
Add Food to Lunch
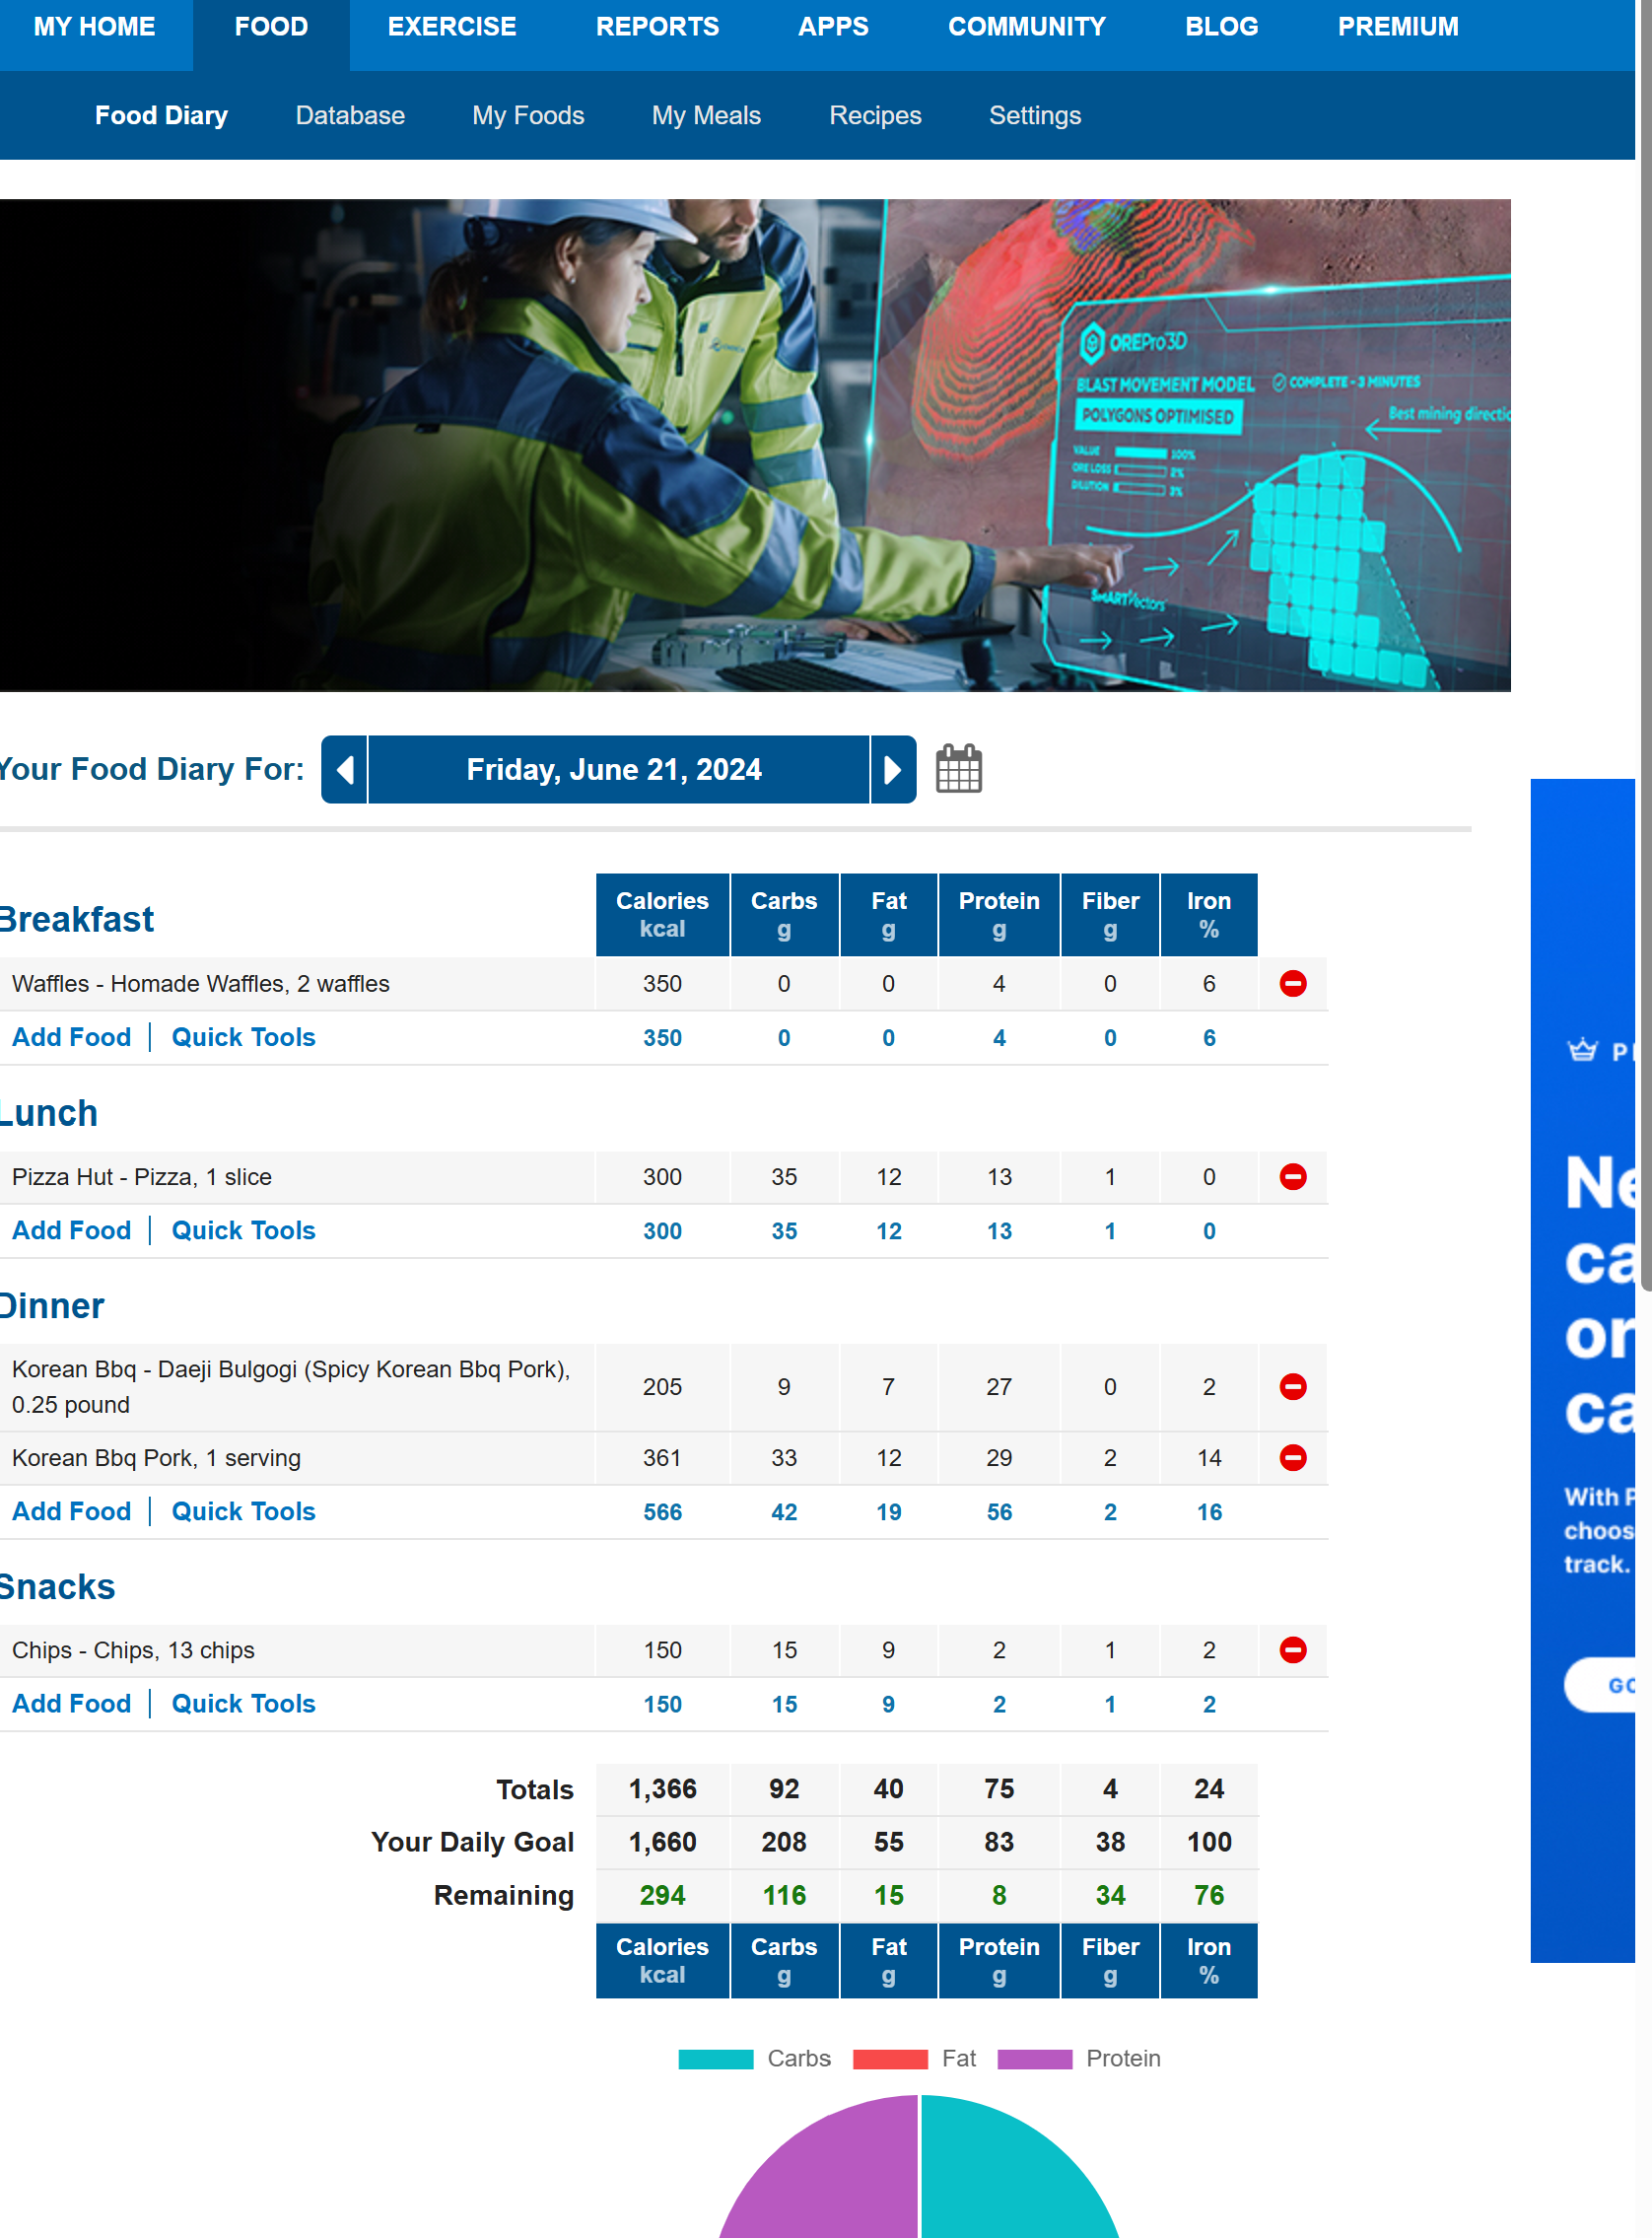click(x=72, y=1230)
